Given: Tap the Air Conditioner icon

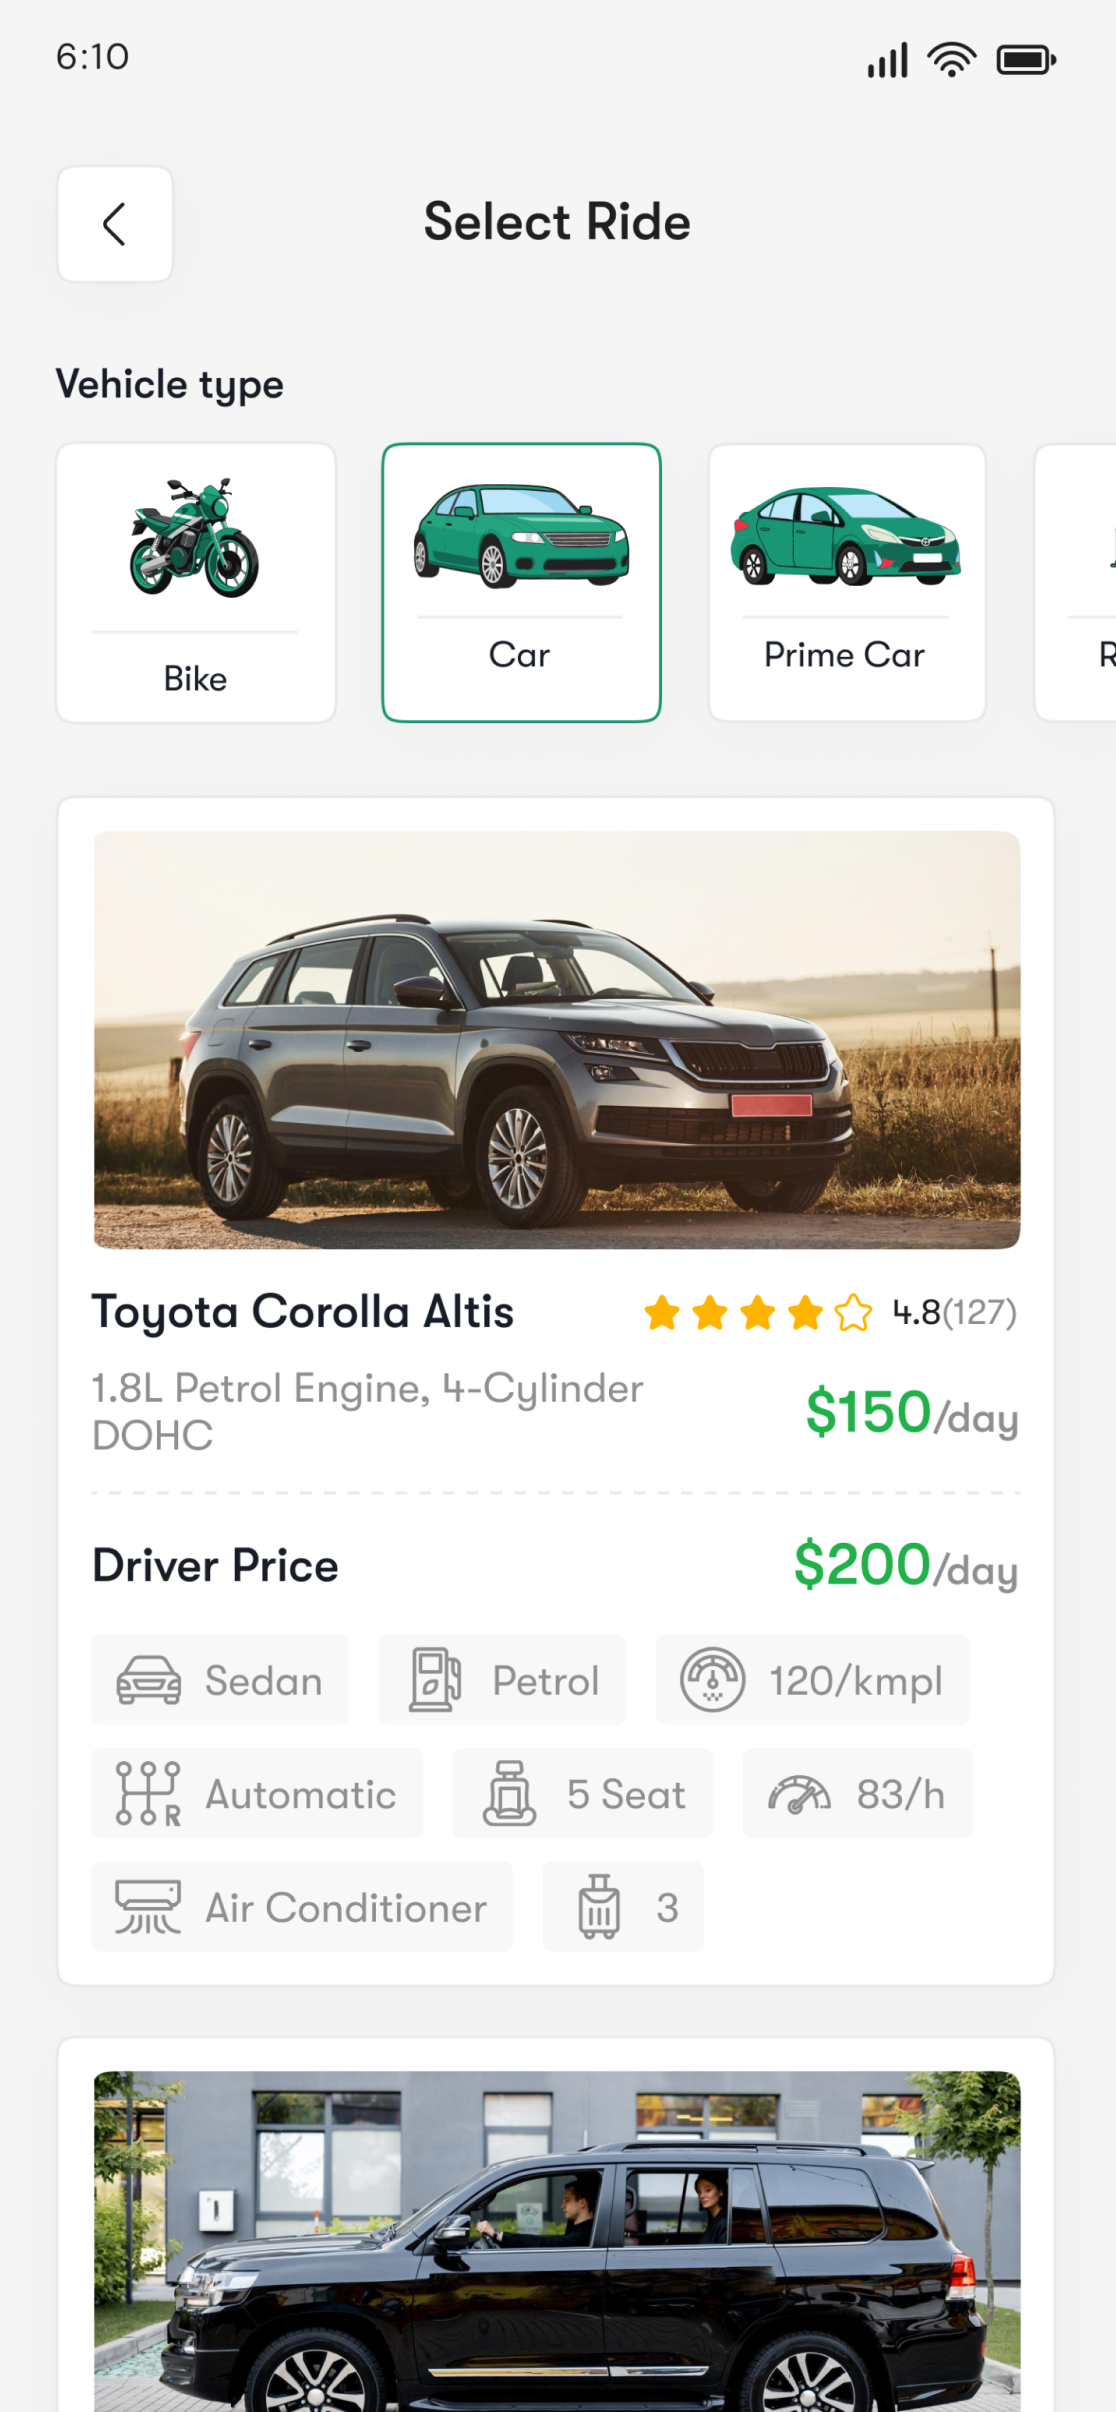Looking at the screenshot, I should tap(148, 1907).
